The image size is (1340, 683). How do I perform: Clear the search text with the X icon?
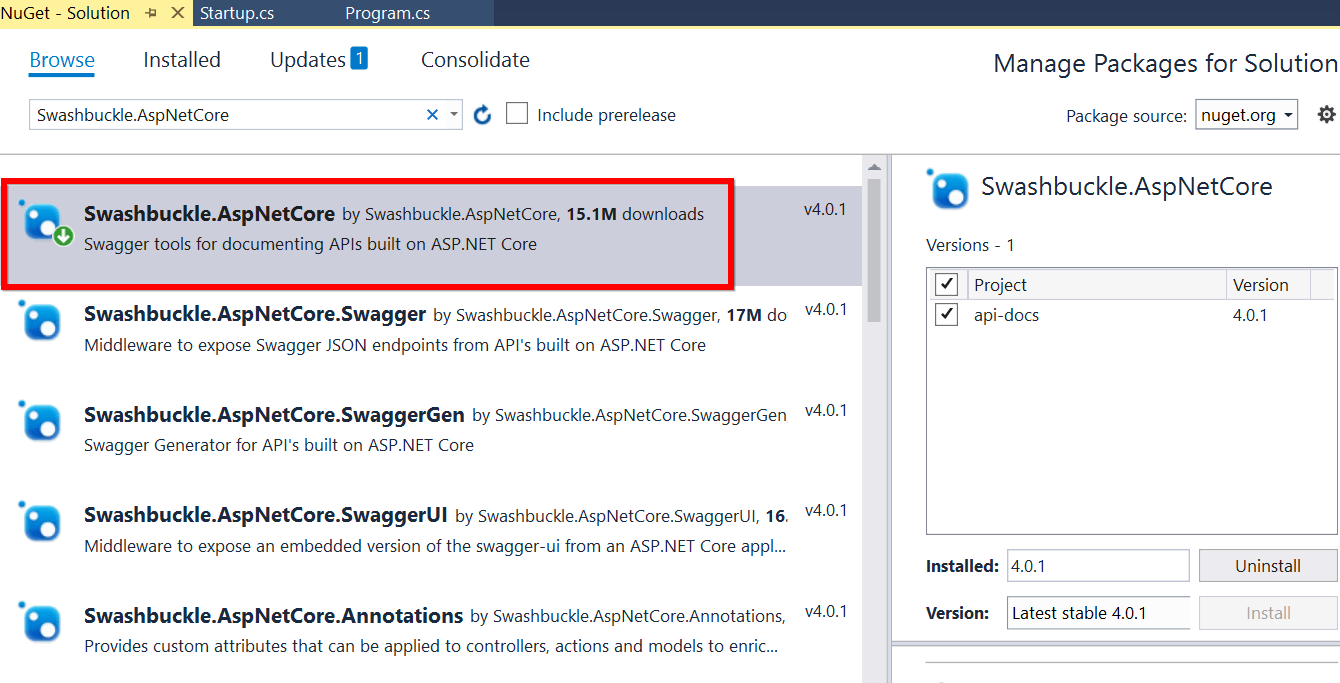(x=432, y=115)
